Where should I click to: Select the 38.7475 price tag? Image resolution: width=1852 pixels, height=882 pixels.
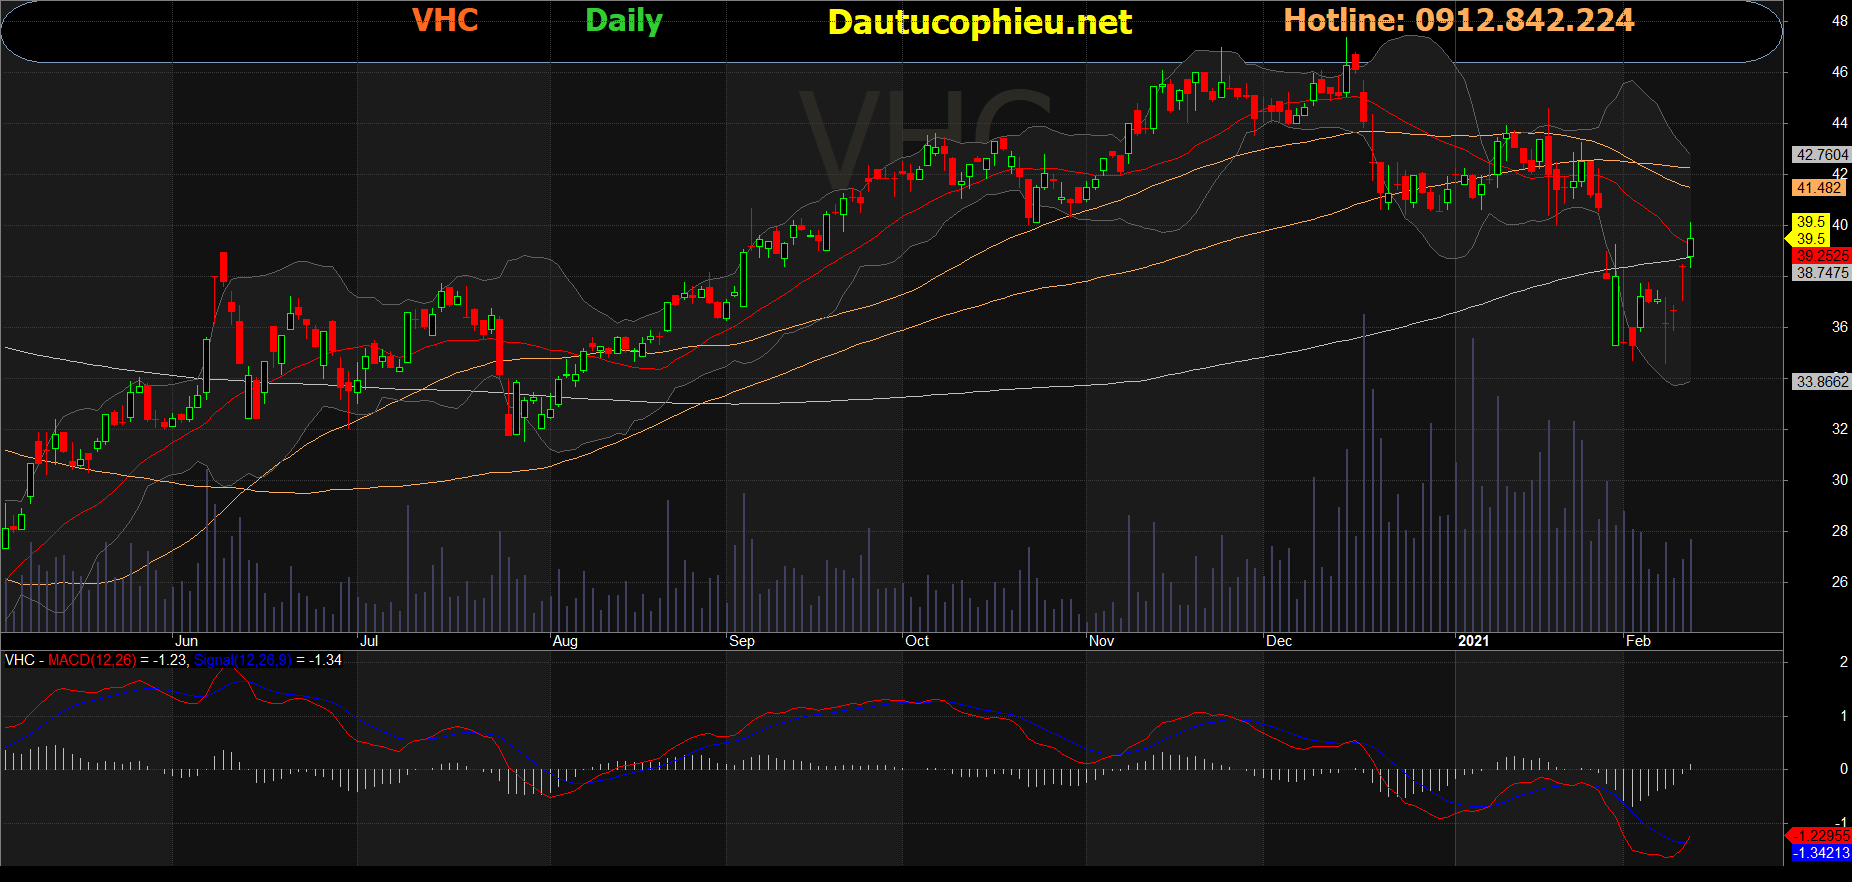1822,273
